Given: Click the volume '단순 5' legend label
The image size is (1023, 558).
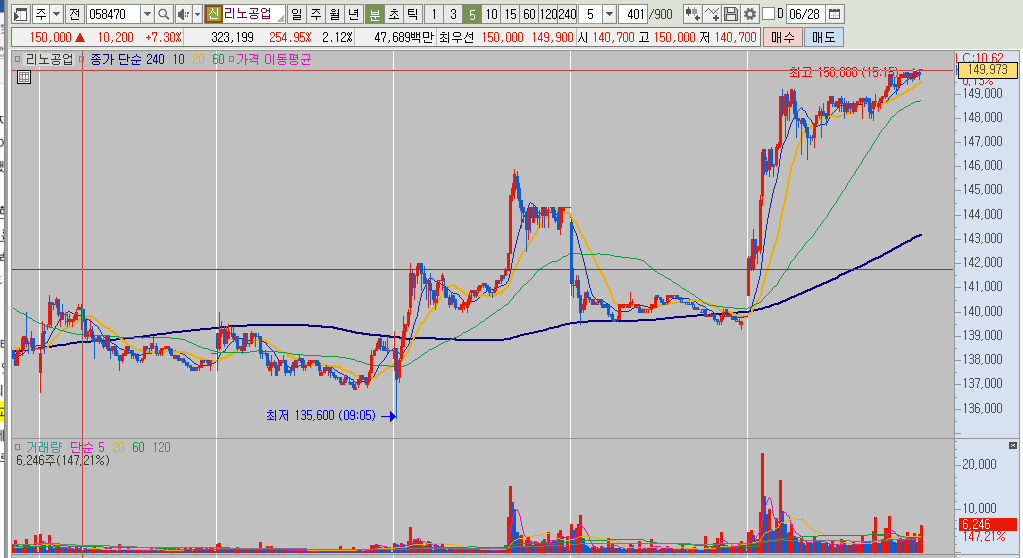Looking at the screenshot, I should click(87, 447).
